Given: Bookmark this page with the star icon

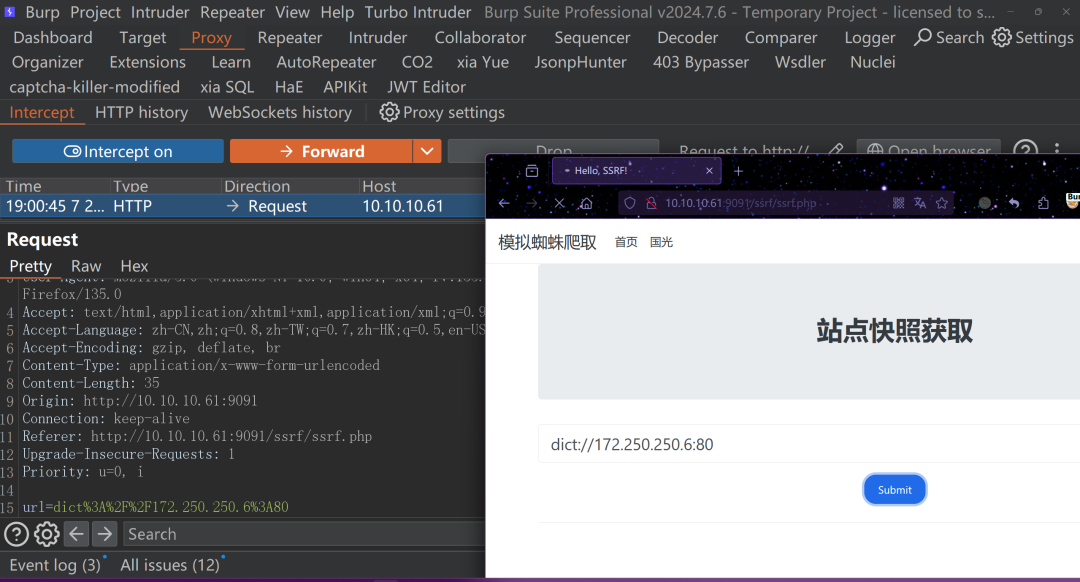Looking at the screenshot, I should tap(942, 203).
